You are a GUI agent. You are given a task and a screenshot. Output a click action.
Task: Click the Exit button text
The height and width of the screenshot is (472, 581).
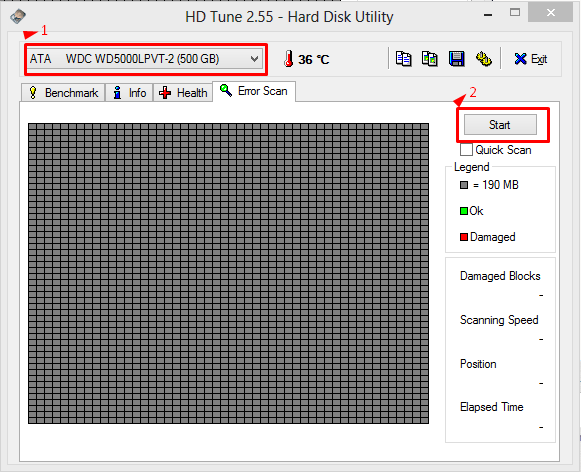pyautogui.click(x=539, y=59)
